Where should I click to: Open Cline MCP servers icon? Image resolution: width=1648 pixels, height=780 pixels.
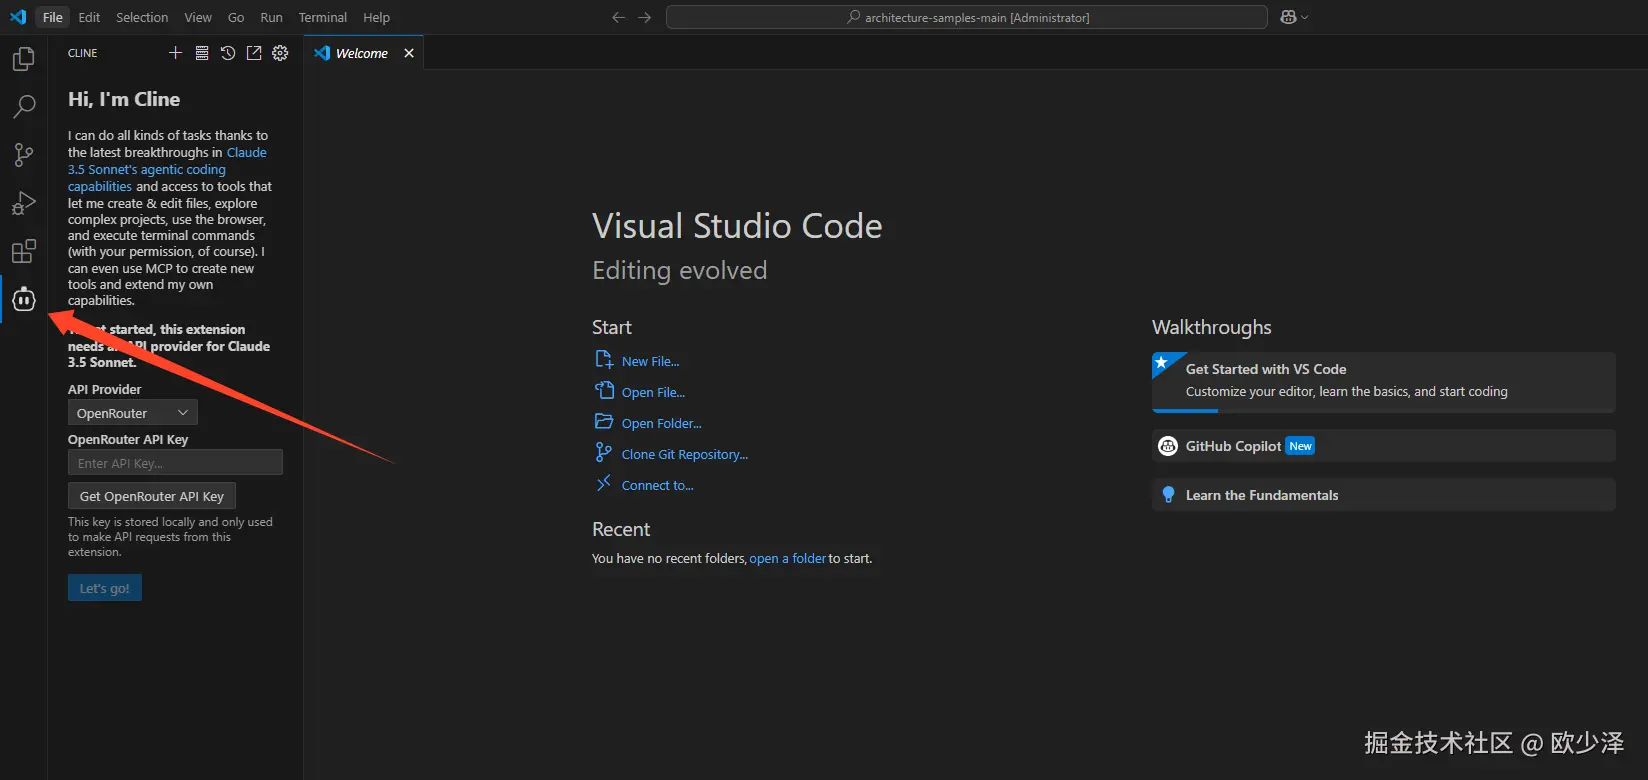[x=202, y=53]
